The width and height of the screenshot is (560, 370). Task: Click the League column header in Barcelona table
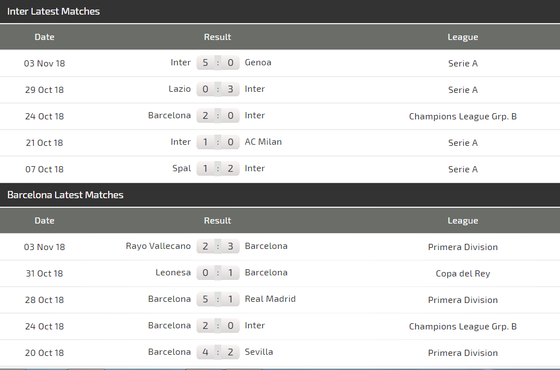(x=463, y=221)
